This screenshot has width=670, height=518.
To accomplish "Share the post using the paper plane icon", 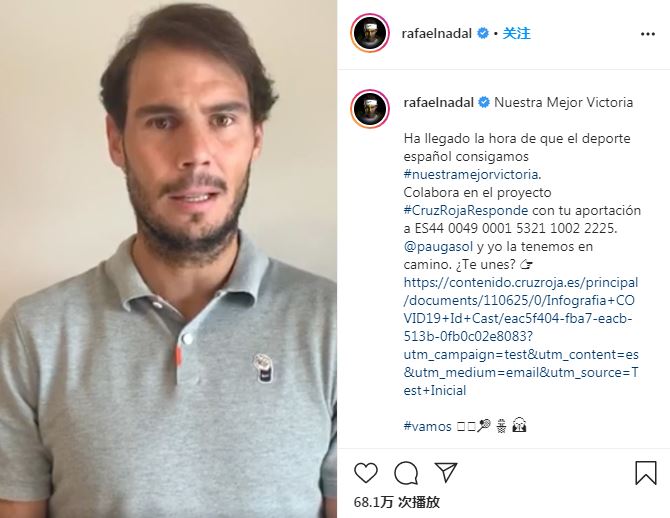I will coord(446,472).
